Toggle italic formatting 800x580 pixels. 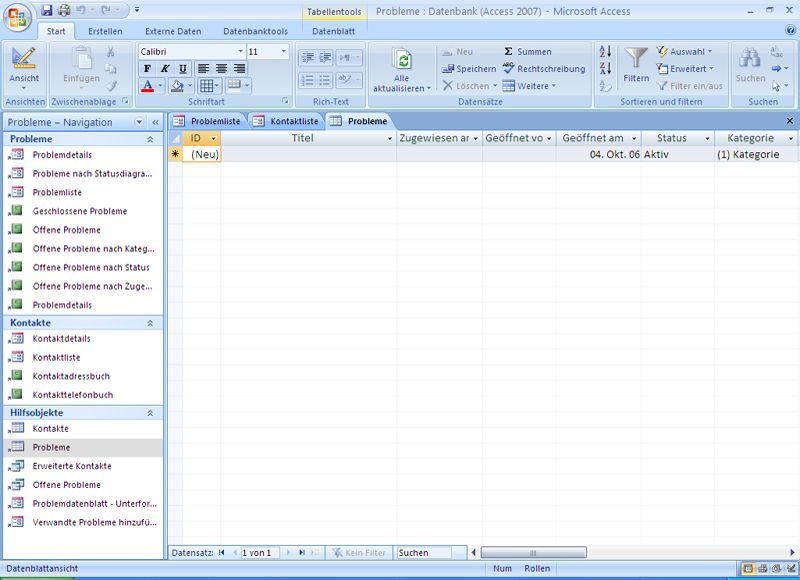163,69
